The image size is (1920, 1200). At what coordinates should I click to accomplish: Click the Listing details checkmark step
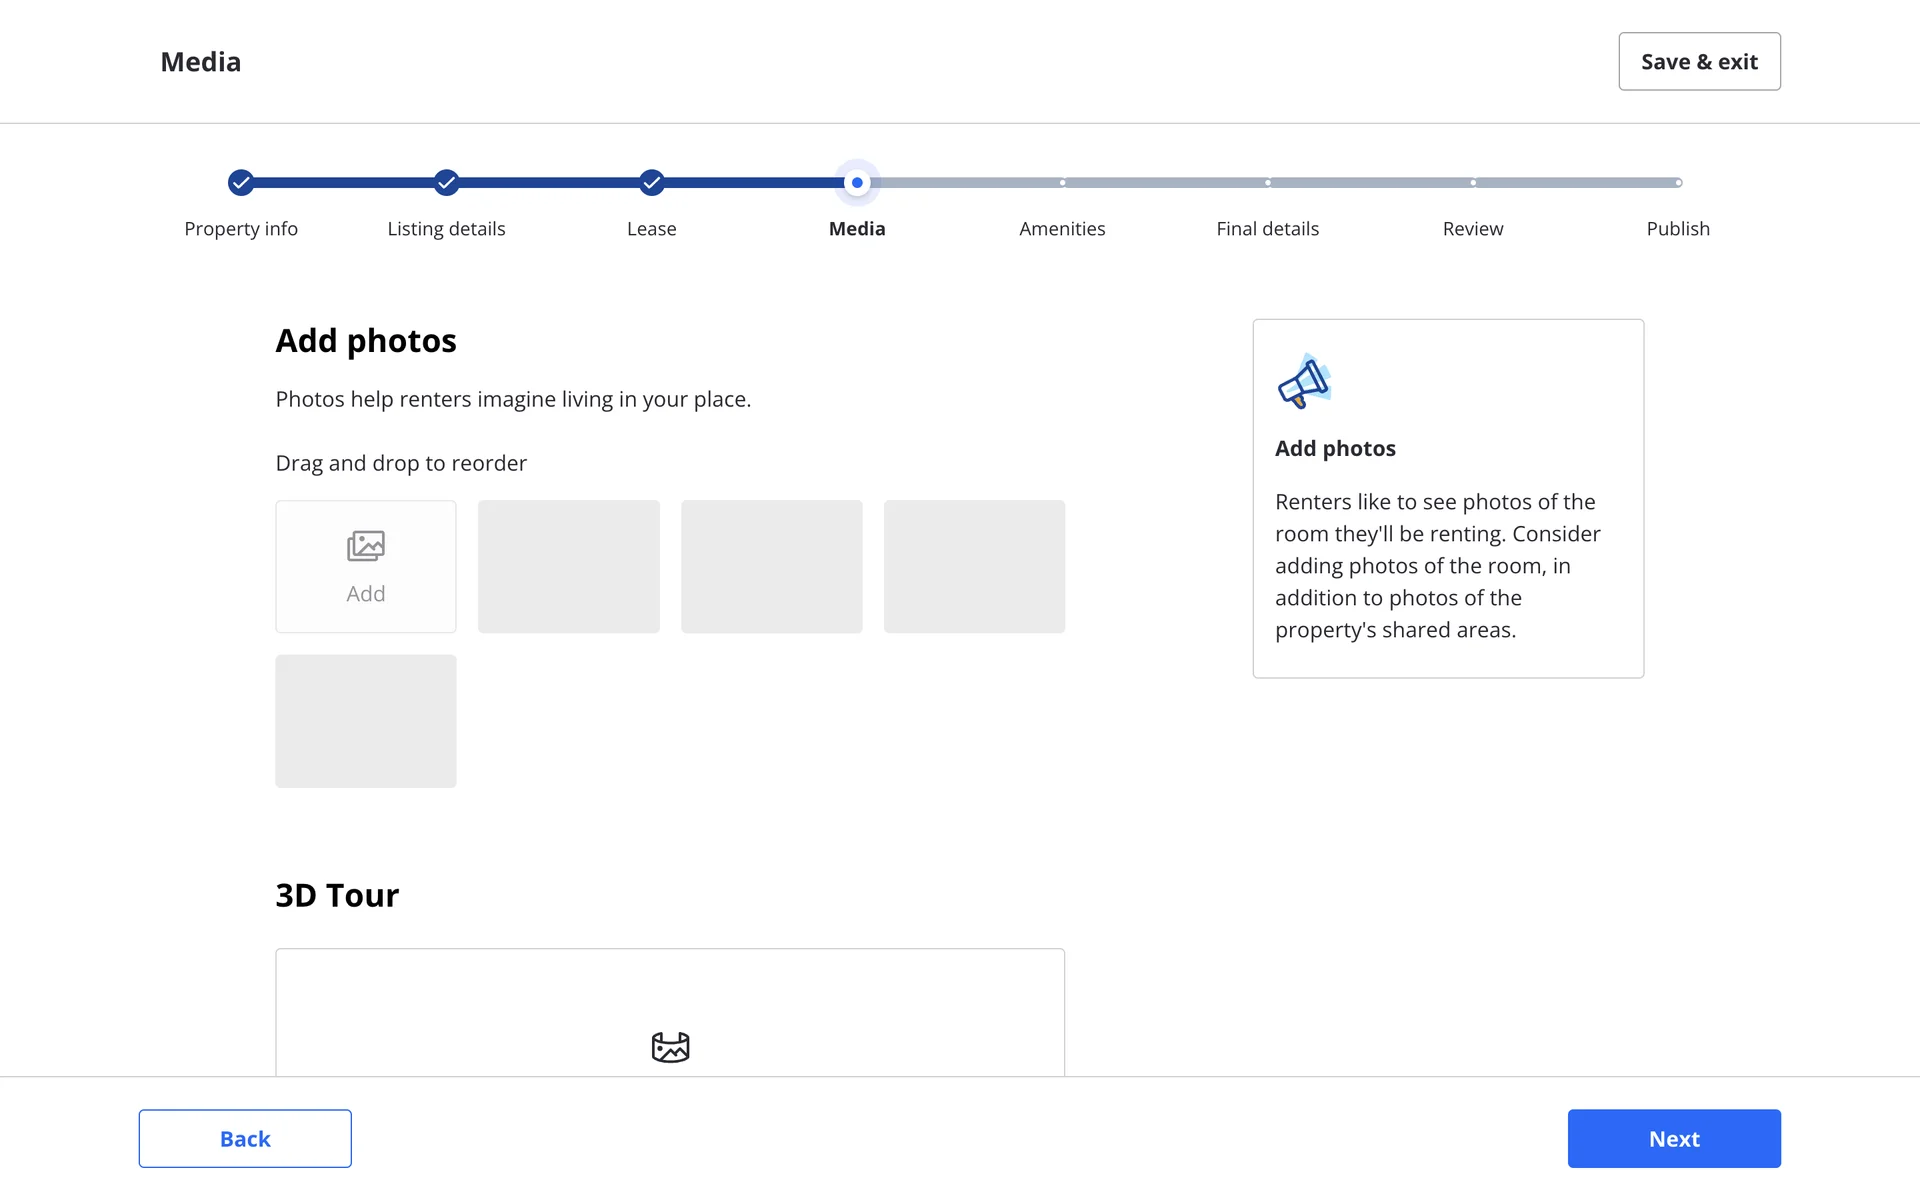pos(446,182)
